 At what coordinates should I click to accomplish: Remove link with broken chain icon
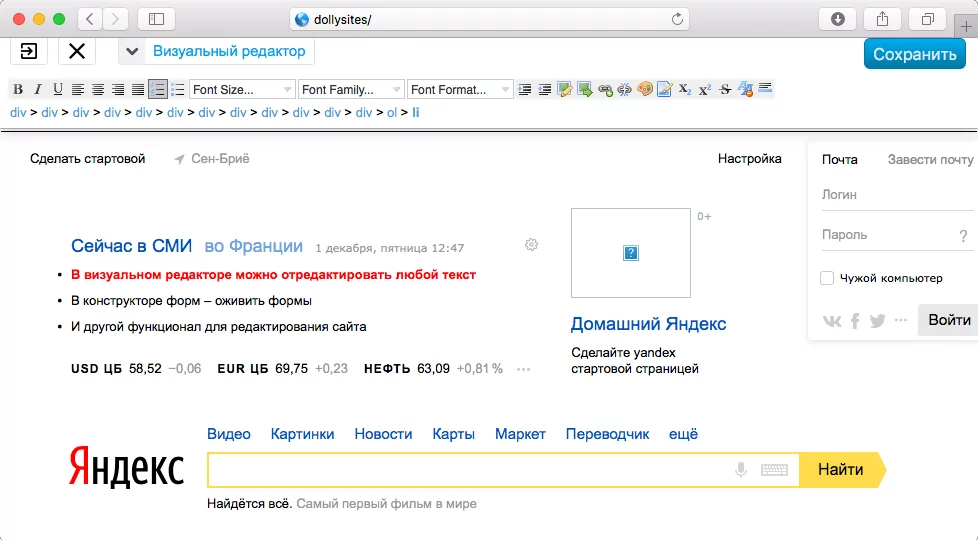[624, 90]
